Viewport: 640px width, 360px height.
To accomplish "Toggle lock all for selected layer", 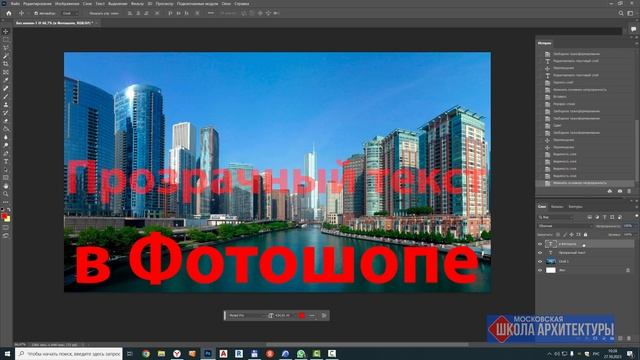I will pyautogui.click(x=585, y=235).
